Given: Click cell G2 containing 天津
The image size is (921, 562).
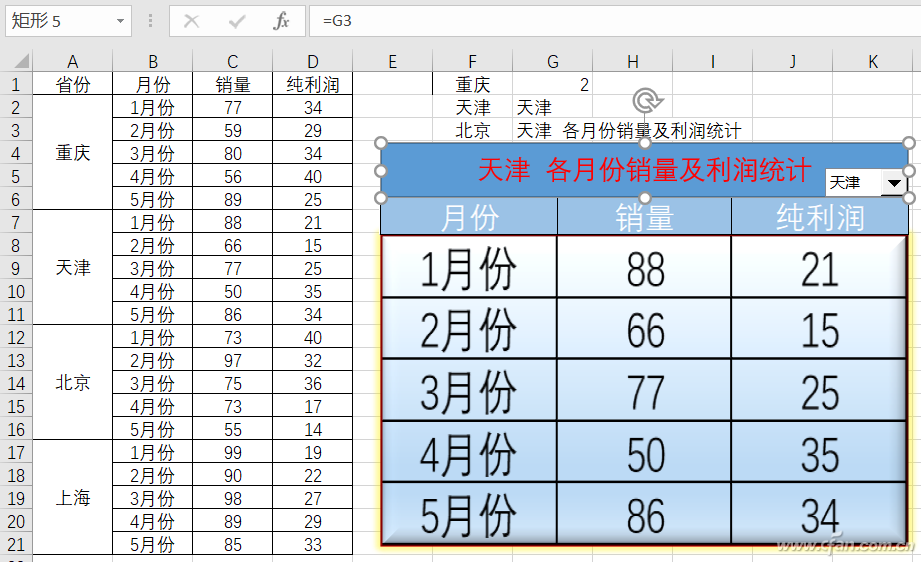Looking at the screenshot, I should [553, 107].
